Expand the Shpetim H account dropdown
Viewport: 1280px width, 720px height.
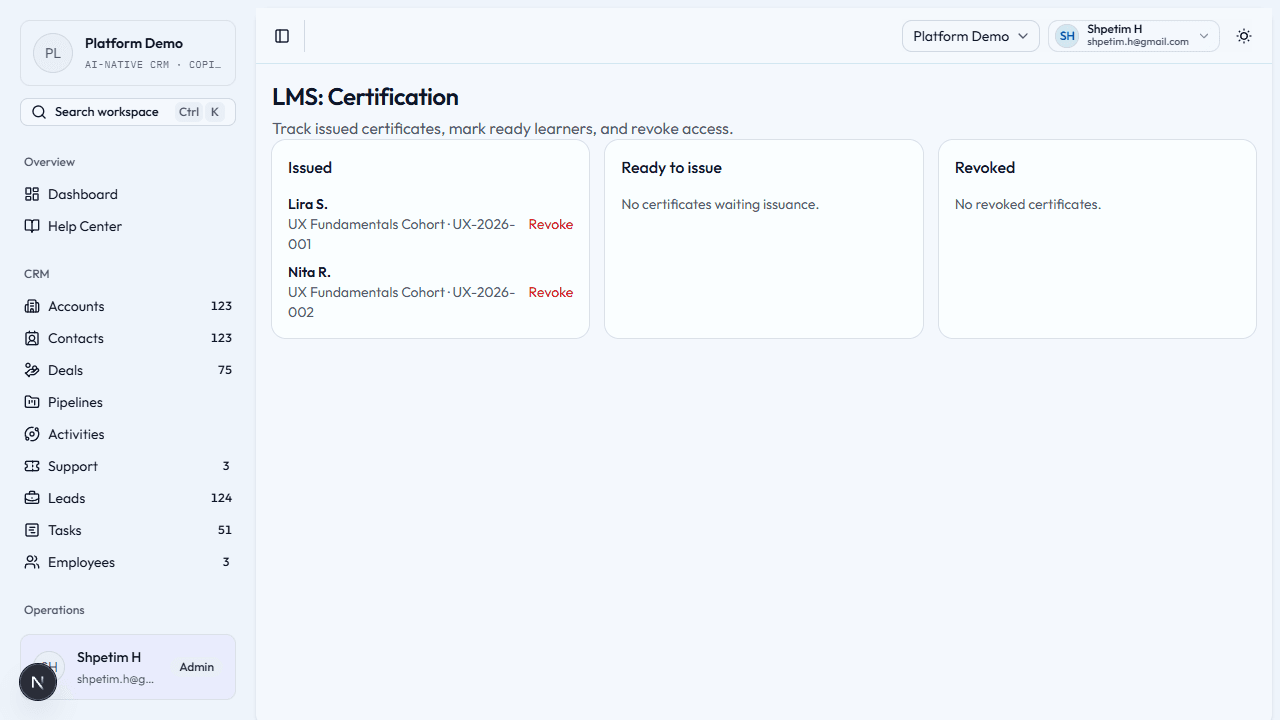pos(1133,36)
